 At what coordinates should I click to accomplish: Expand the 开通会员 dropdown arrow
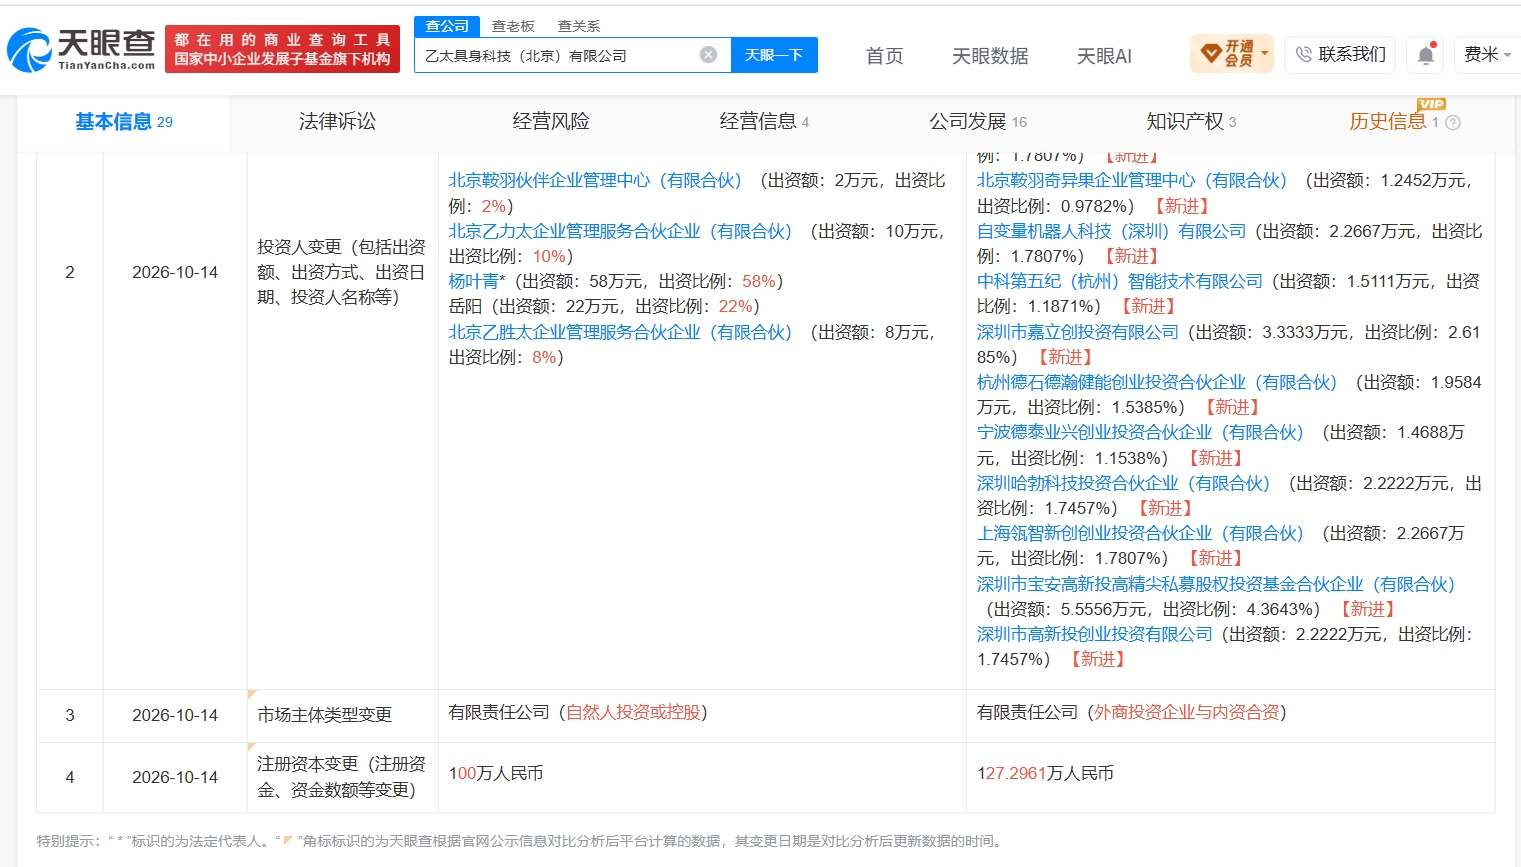pos(1265,53)
